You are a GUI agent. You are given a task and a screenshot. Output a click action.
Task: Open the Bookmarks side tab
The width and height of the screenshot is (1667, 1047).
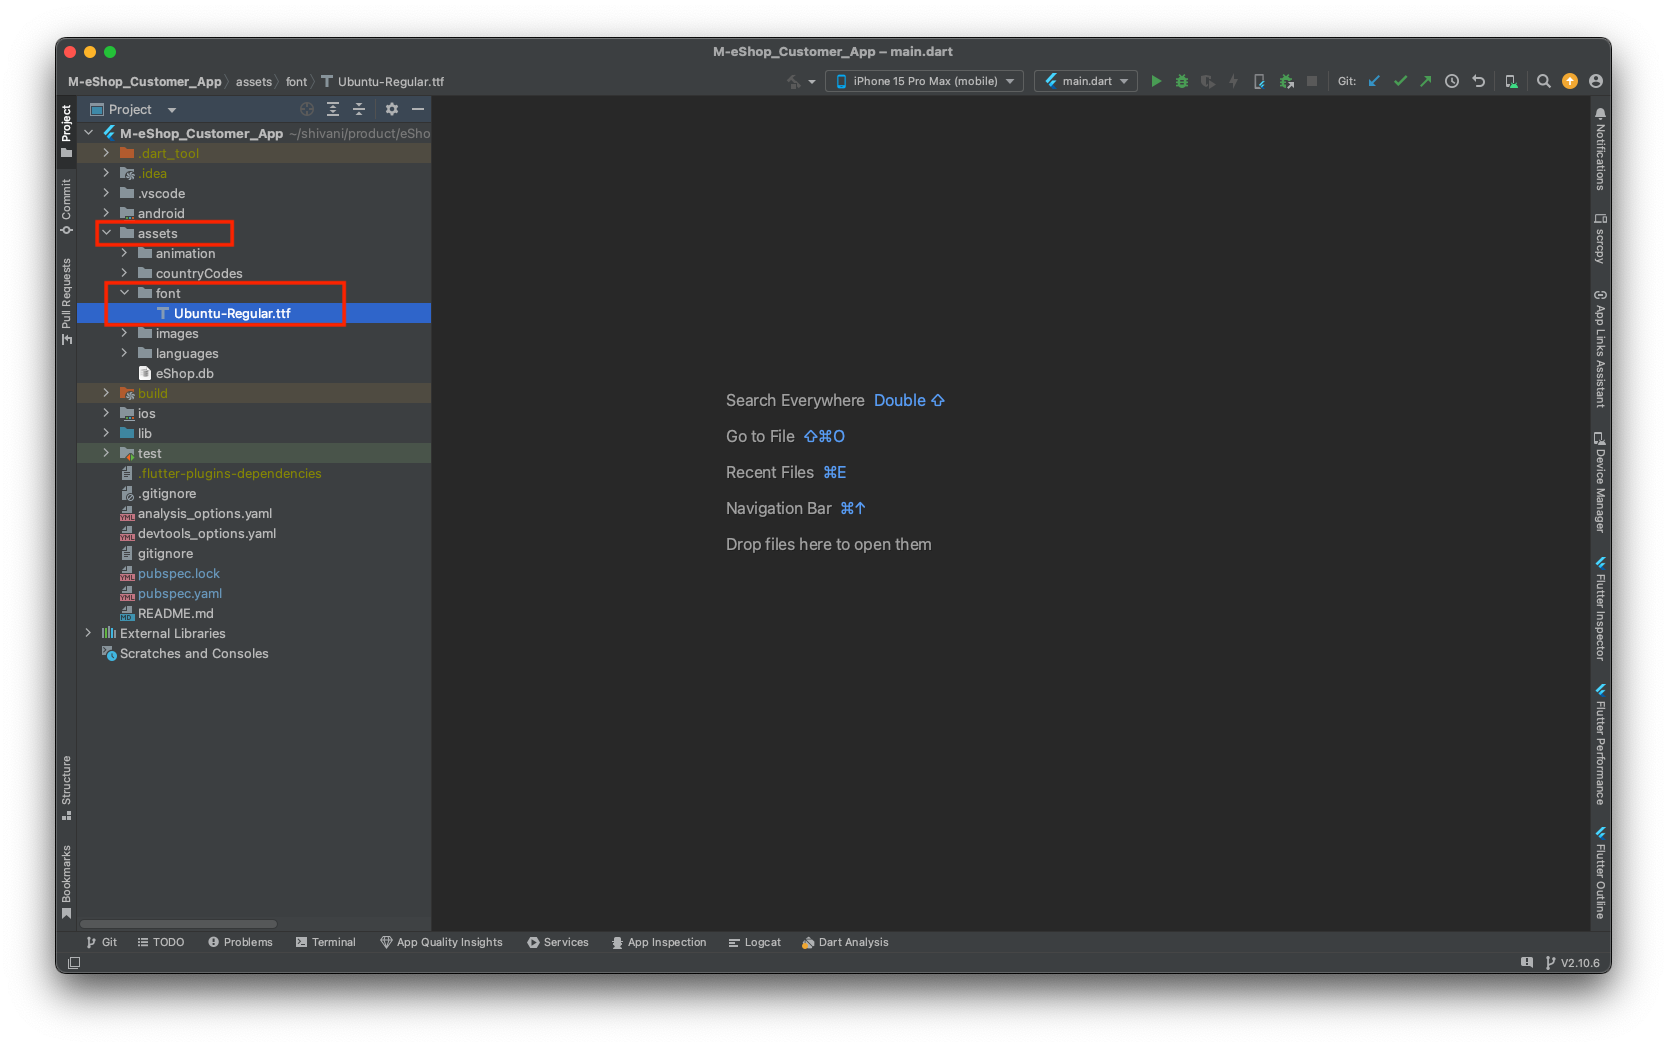66,881
